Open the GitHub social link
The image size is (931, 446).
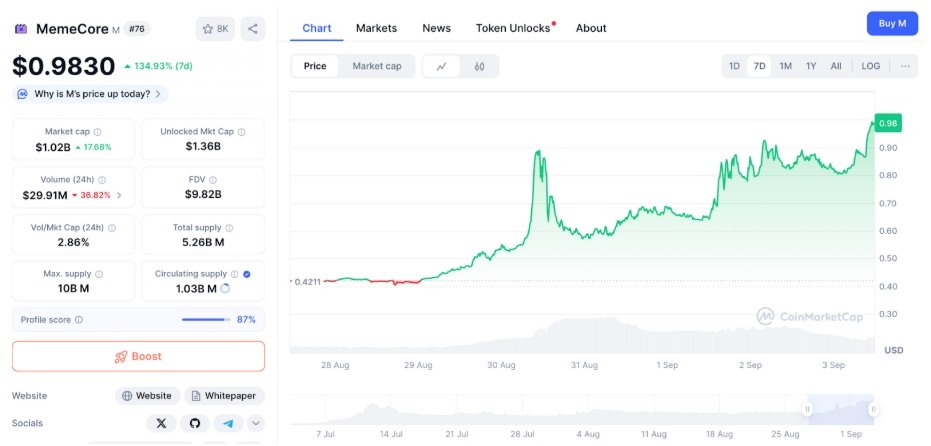point(195,423)
